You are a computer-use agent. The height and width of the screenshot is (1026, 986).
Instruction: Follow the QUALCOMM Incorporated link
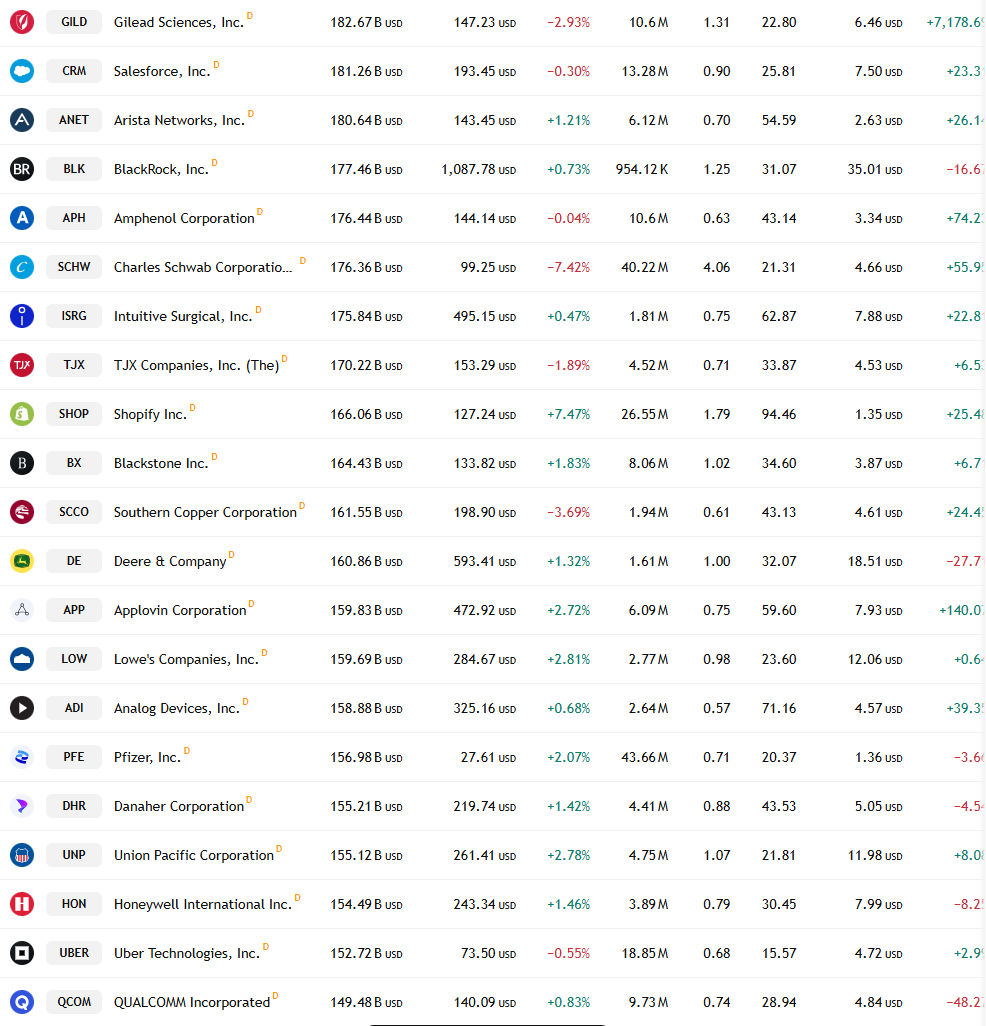point(192,1002)
